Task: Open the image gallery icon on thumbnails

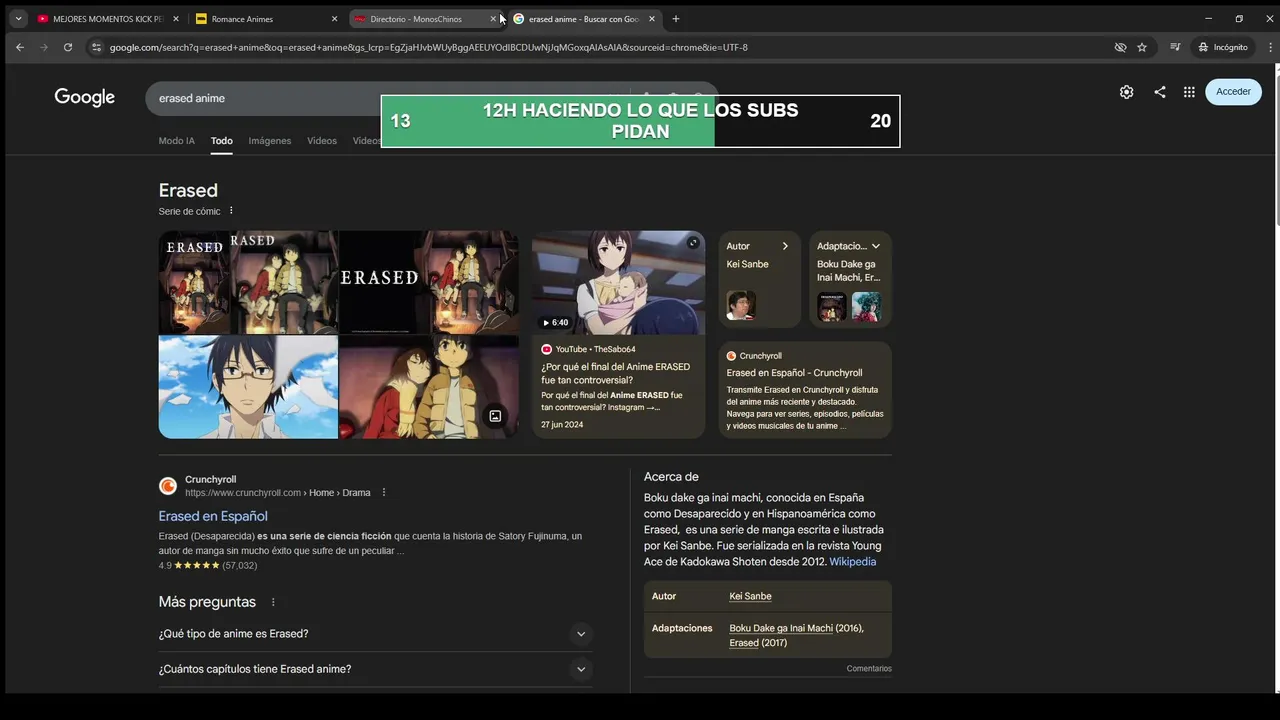Action: 495,416
